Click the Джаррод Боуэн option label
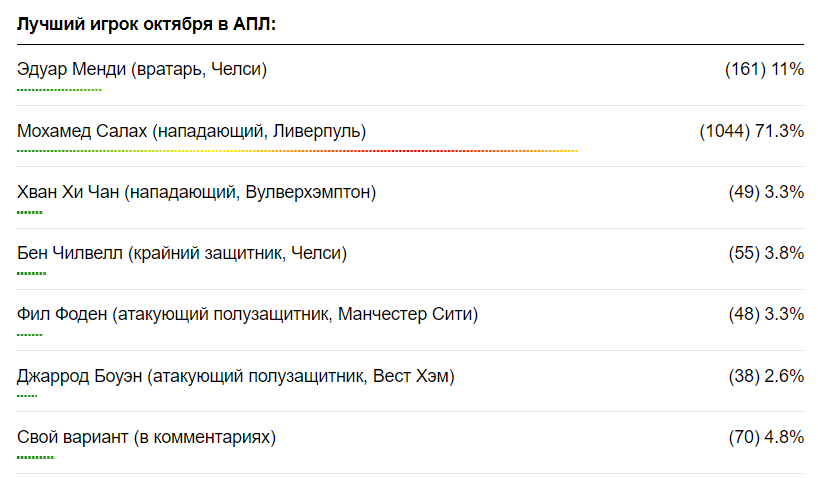 [236, 376]
